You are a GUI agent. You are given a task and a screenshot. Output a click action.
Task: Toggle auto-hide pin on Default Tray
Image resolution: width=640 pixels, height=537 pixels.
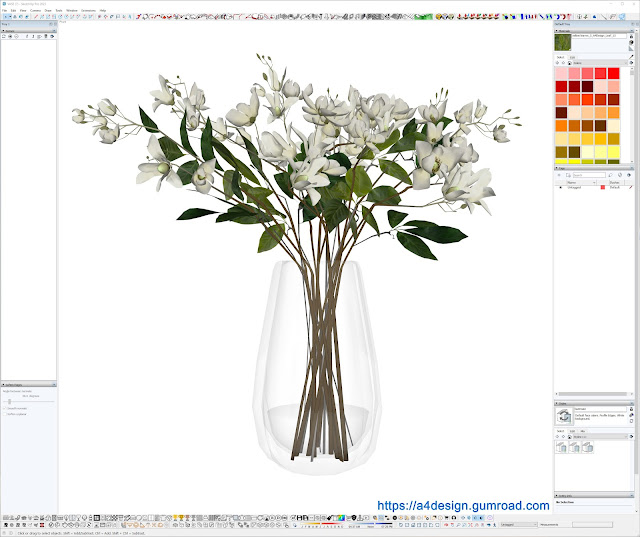632,24
